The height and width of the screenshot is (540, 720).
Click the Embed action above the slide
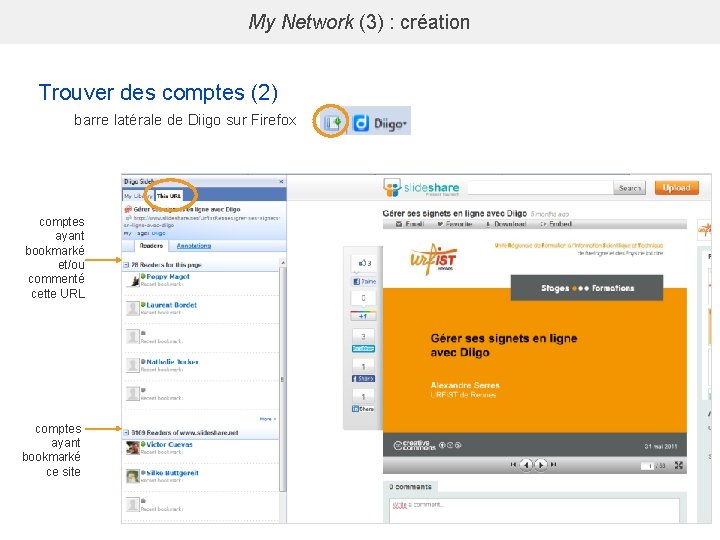pyautogui.click(x=556, y=224)
